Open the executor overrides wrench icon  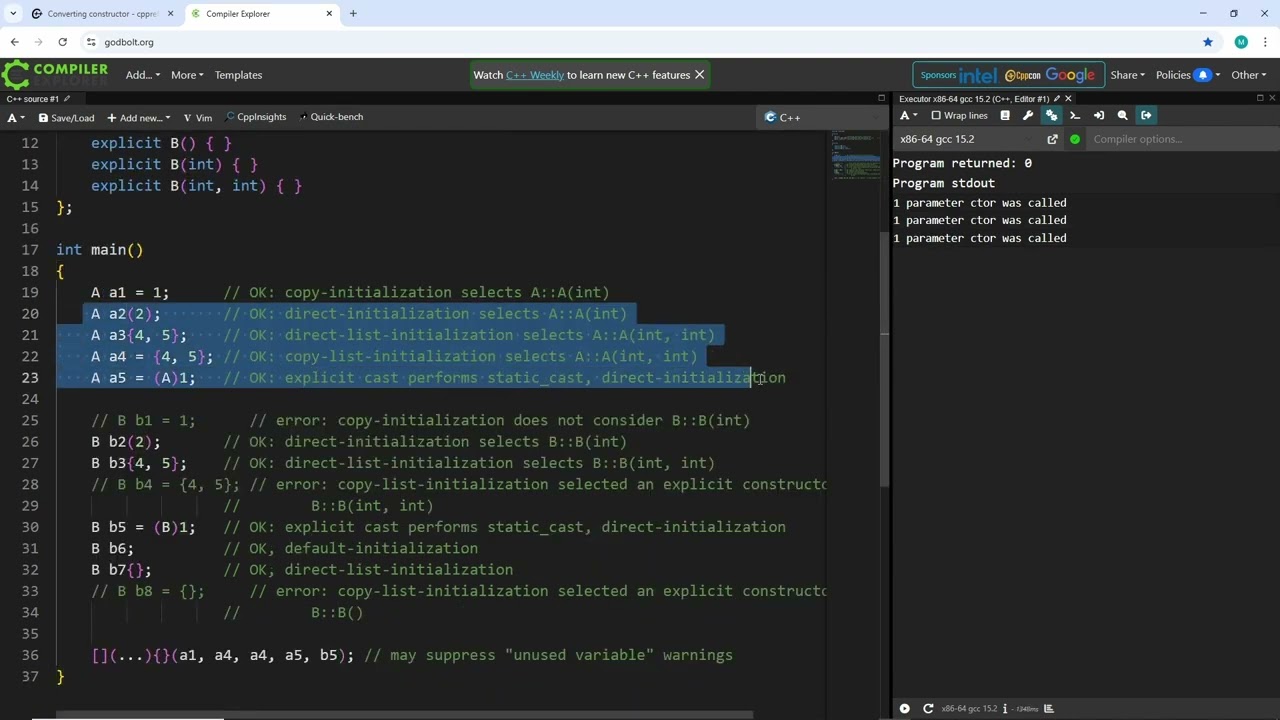tap(1028, 116)
